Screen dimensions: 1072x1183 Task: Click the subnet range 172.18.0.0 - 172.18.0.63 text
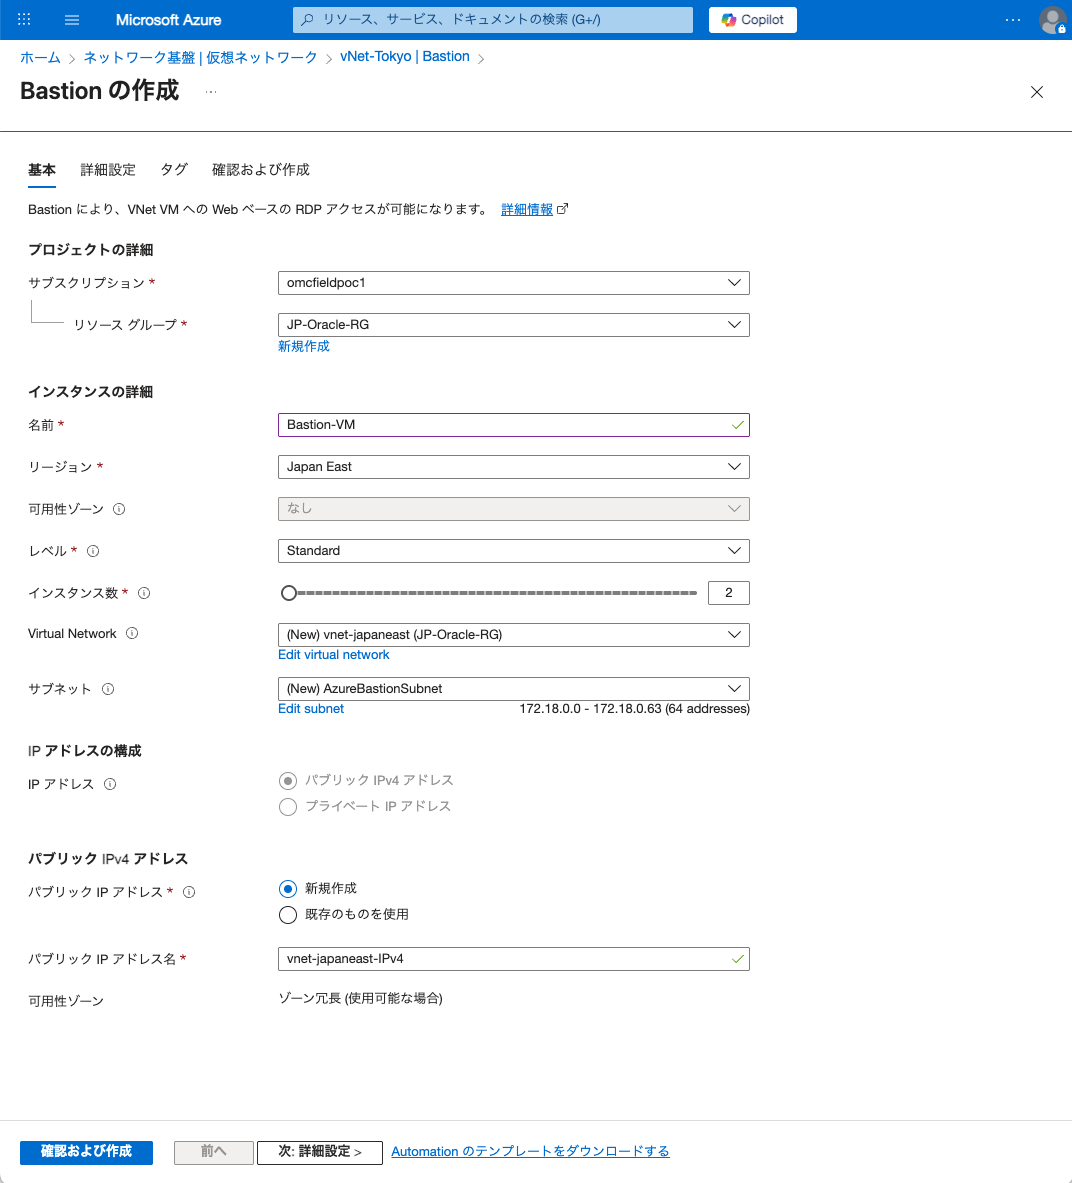tap(634, 709)
